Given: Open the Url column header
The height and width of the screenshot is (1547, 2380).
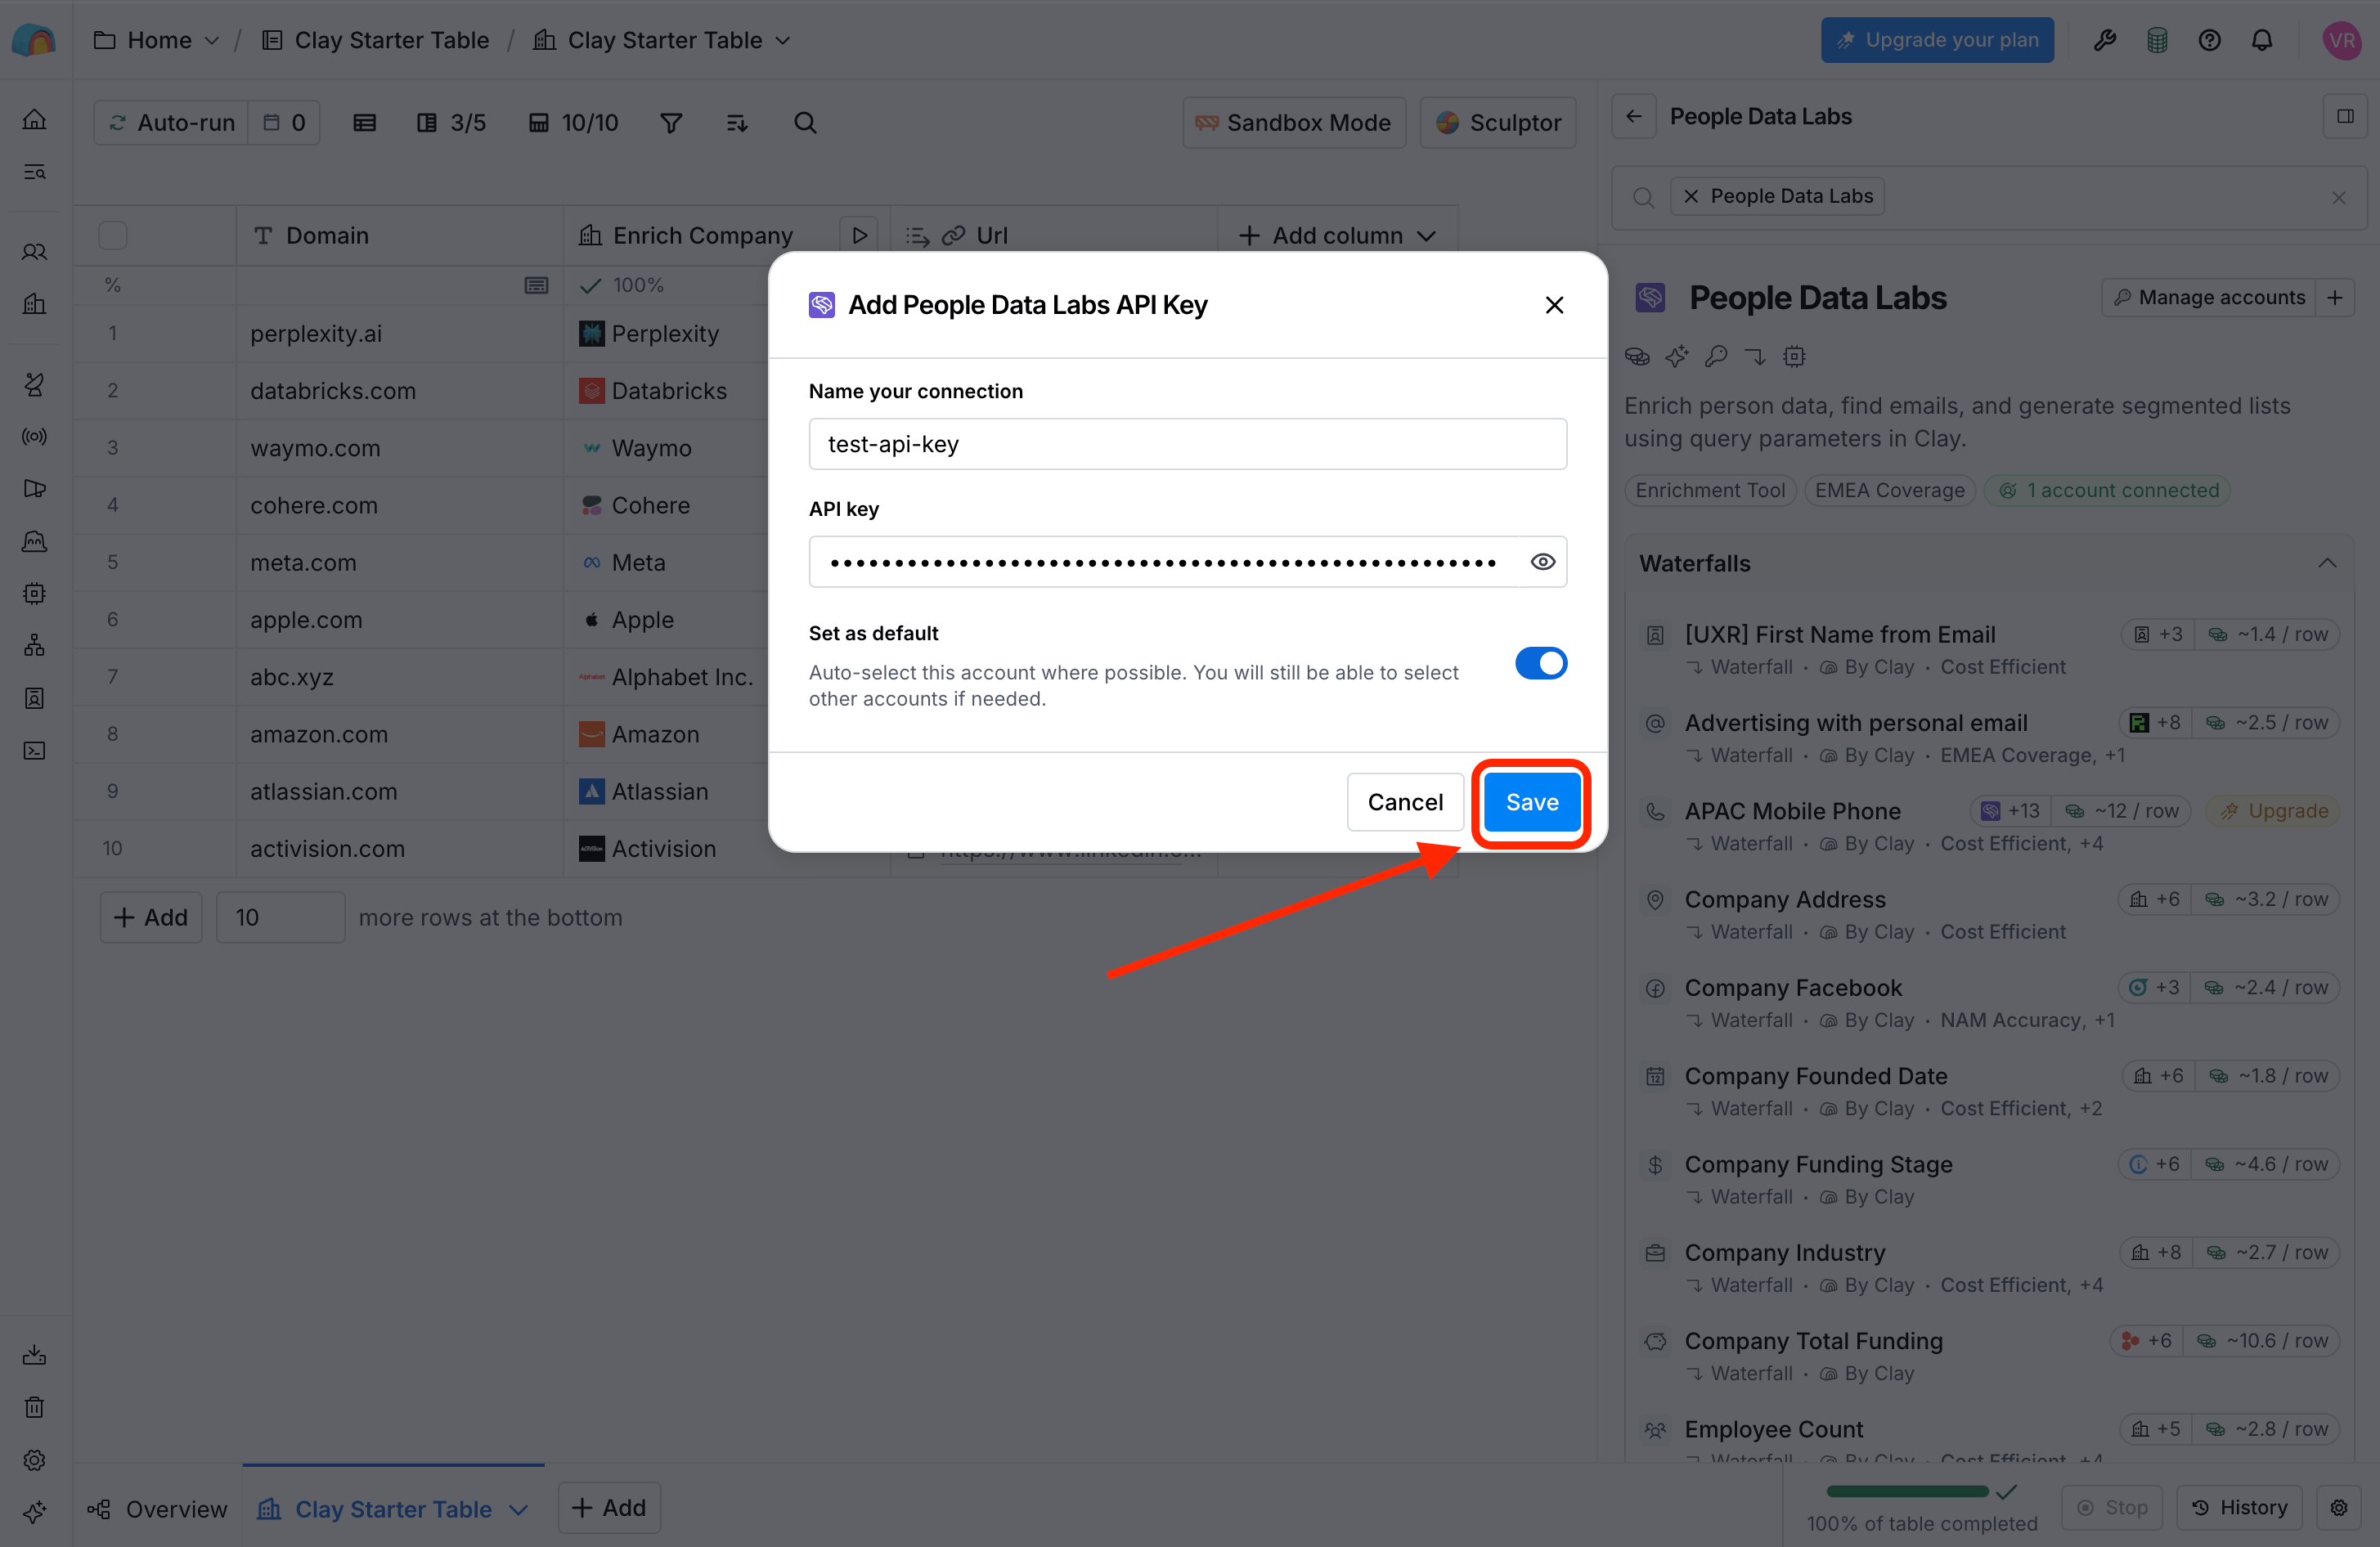Looking at the screenshot, I should [x=1053, y=236].
